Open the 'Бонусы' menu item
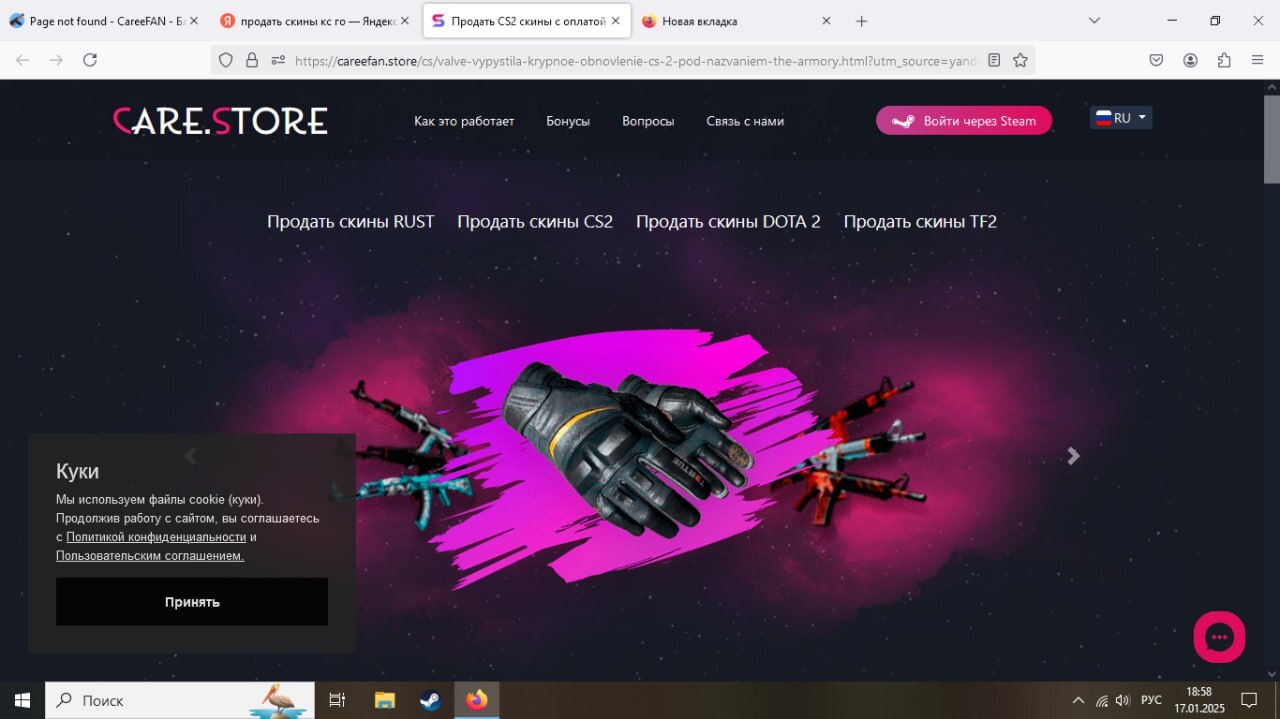 (568, 121)
